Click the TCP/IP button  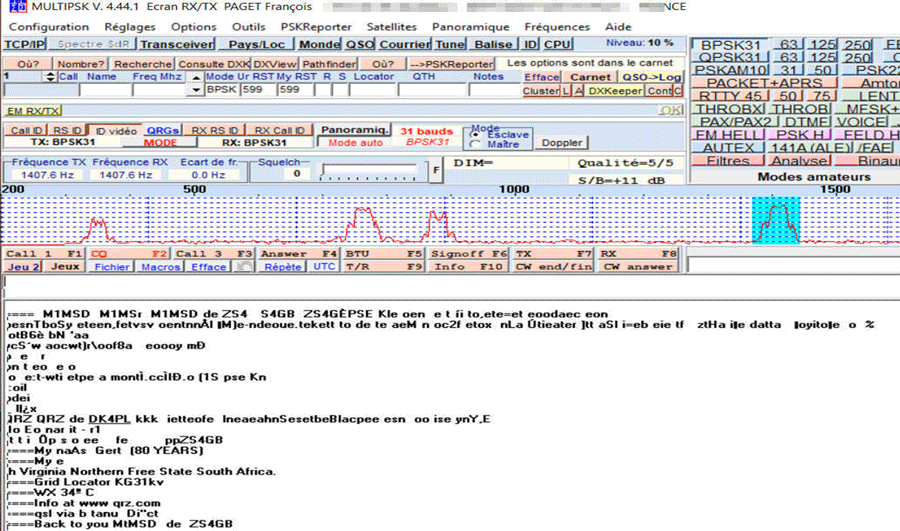coord(24,44)
